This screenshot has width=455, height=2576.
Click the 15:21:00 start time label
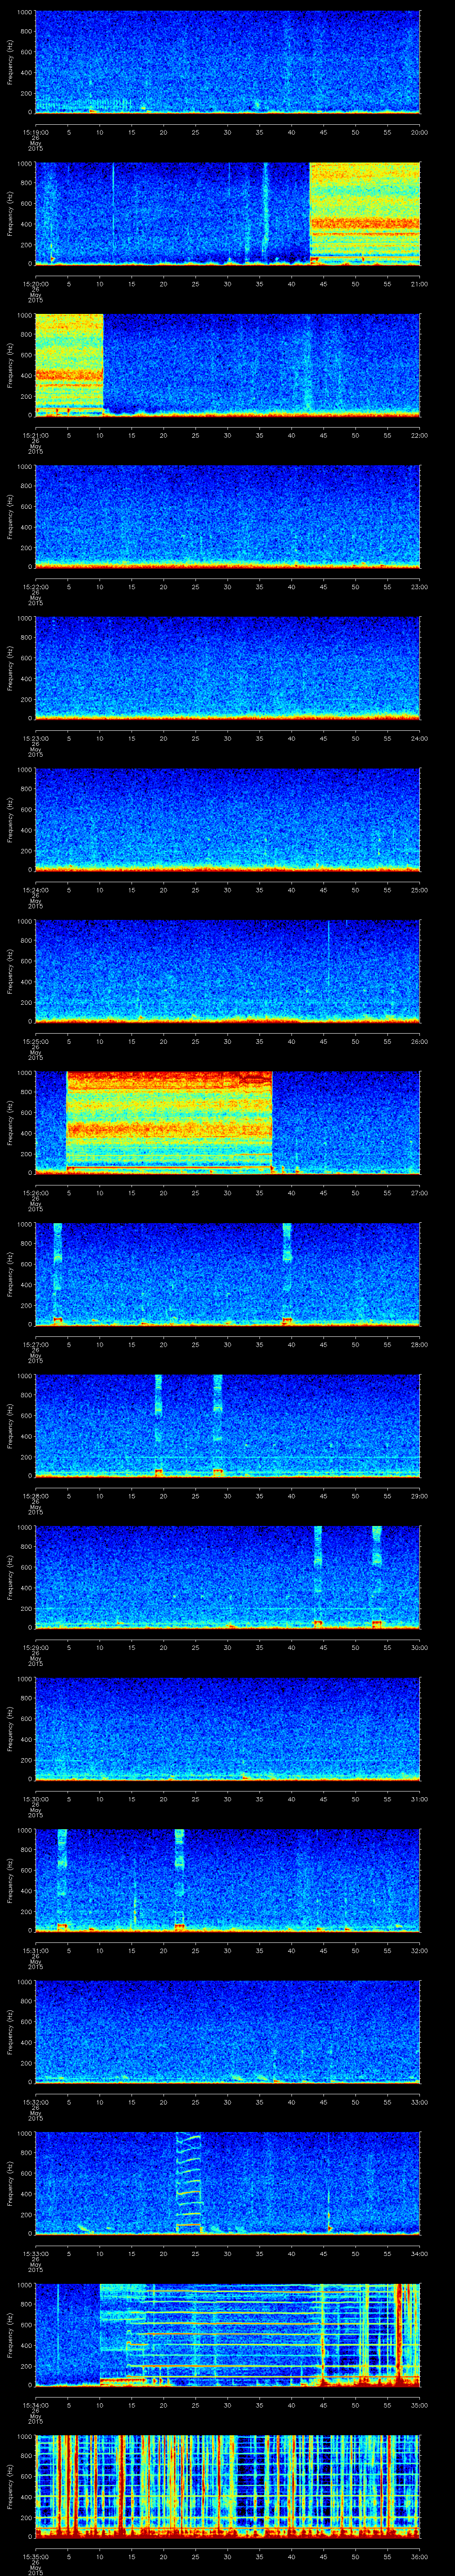click(x=35, y=435)
